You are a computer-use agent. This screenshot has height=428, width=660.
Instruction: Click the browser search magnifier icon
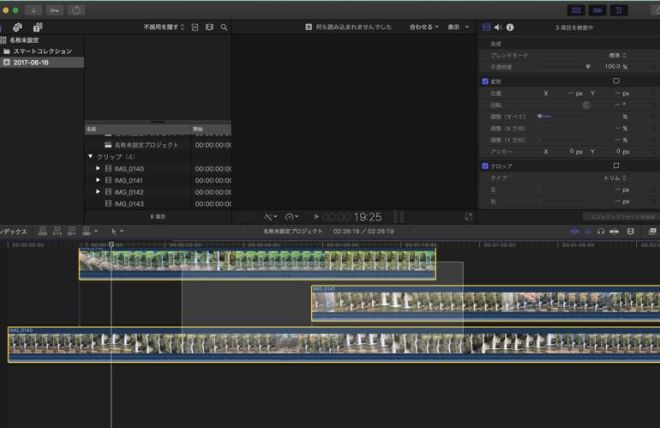(223, 27)
